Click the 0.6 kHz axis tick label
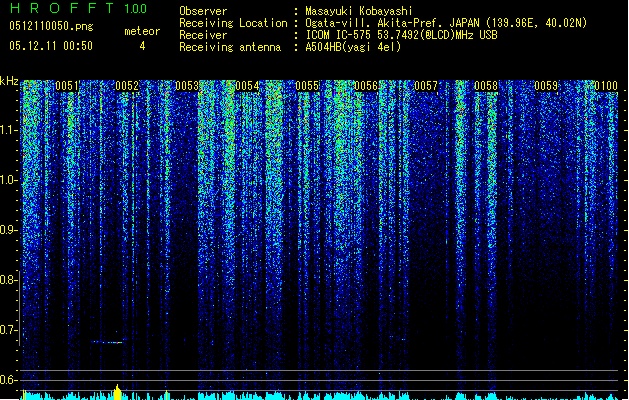The width and height of the screenshot is (629, 400). pos(8,380)
